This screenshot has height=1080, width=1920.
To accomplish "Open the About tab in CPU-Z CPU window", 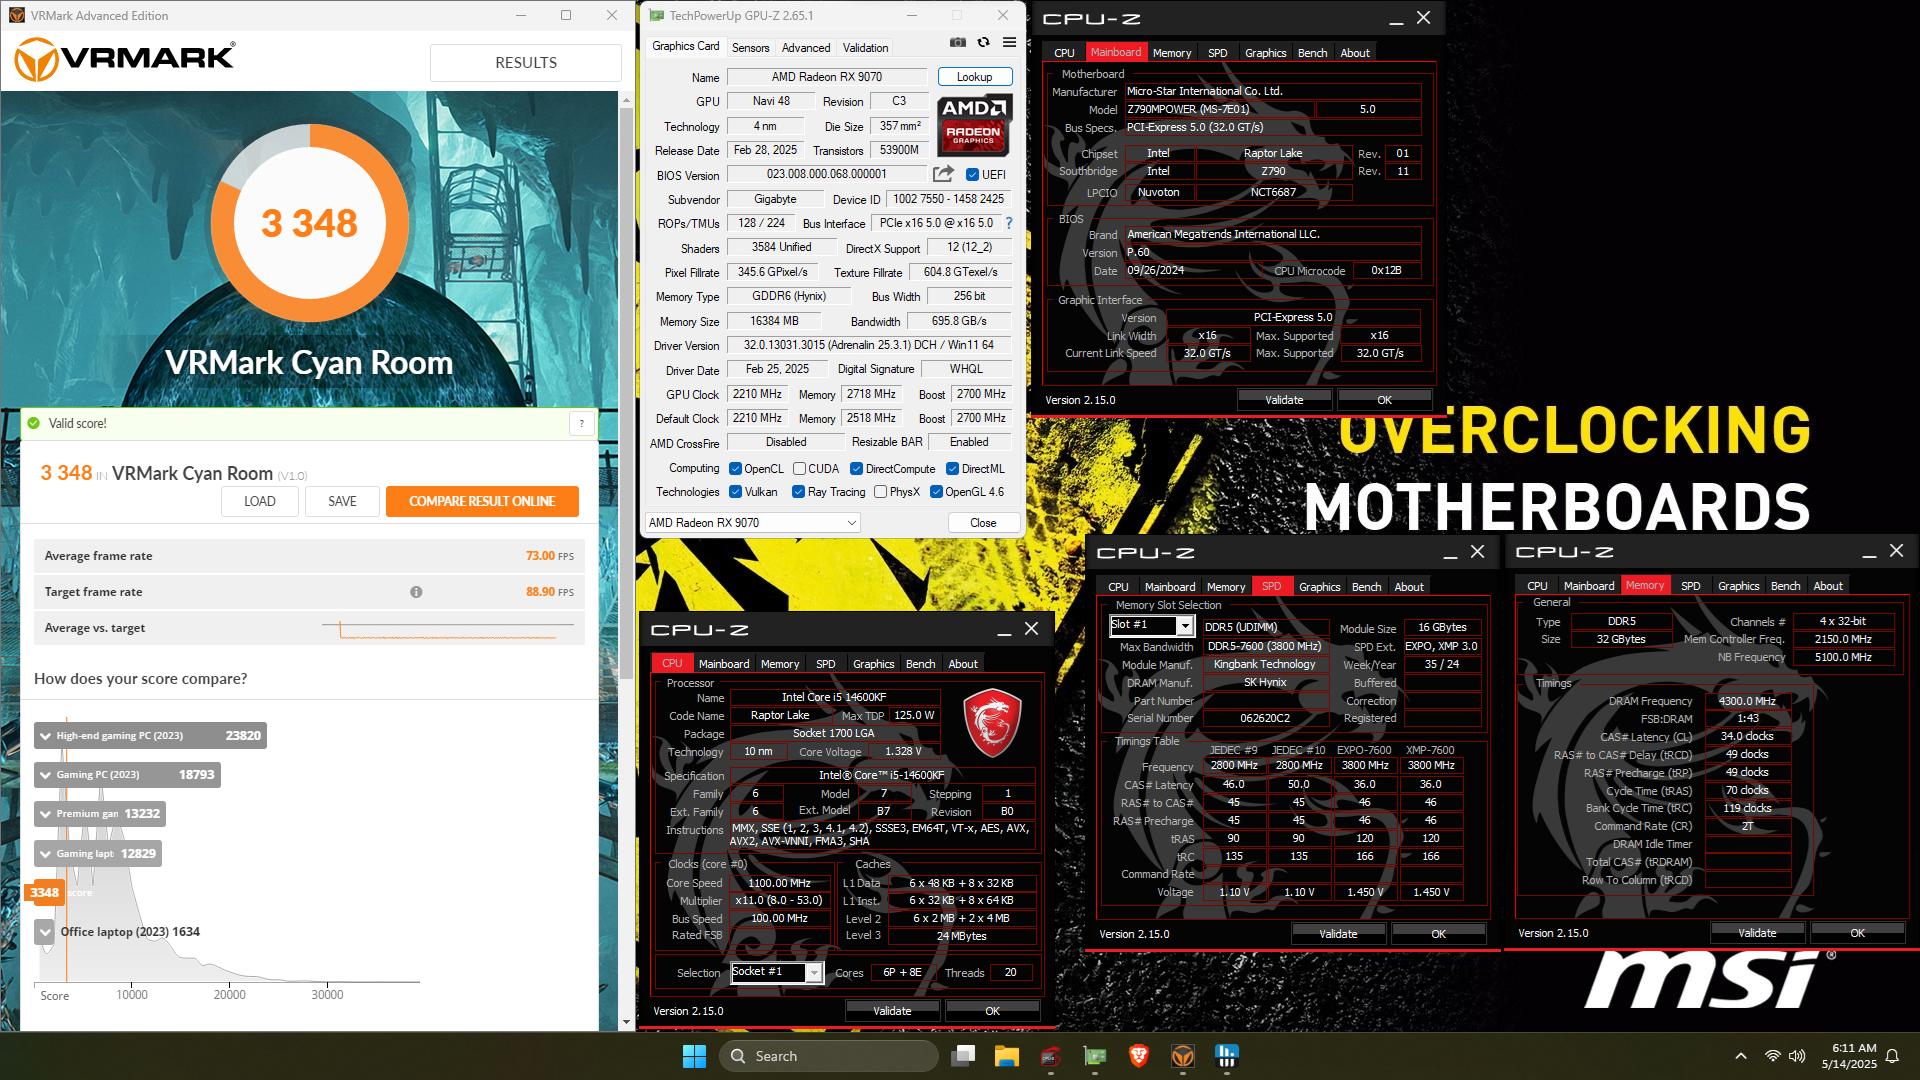I will pos(963,664).
